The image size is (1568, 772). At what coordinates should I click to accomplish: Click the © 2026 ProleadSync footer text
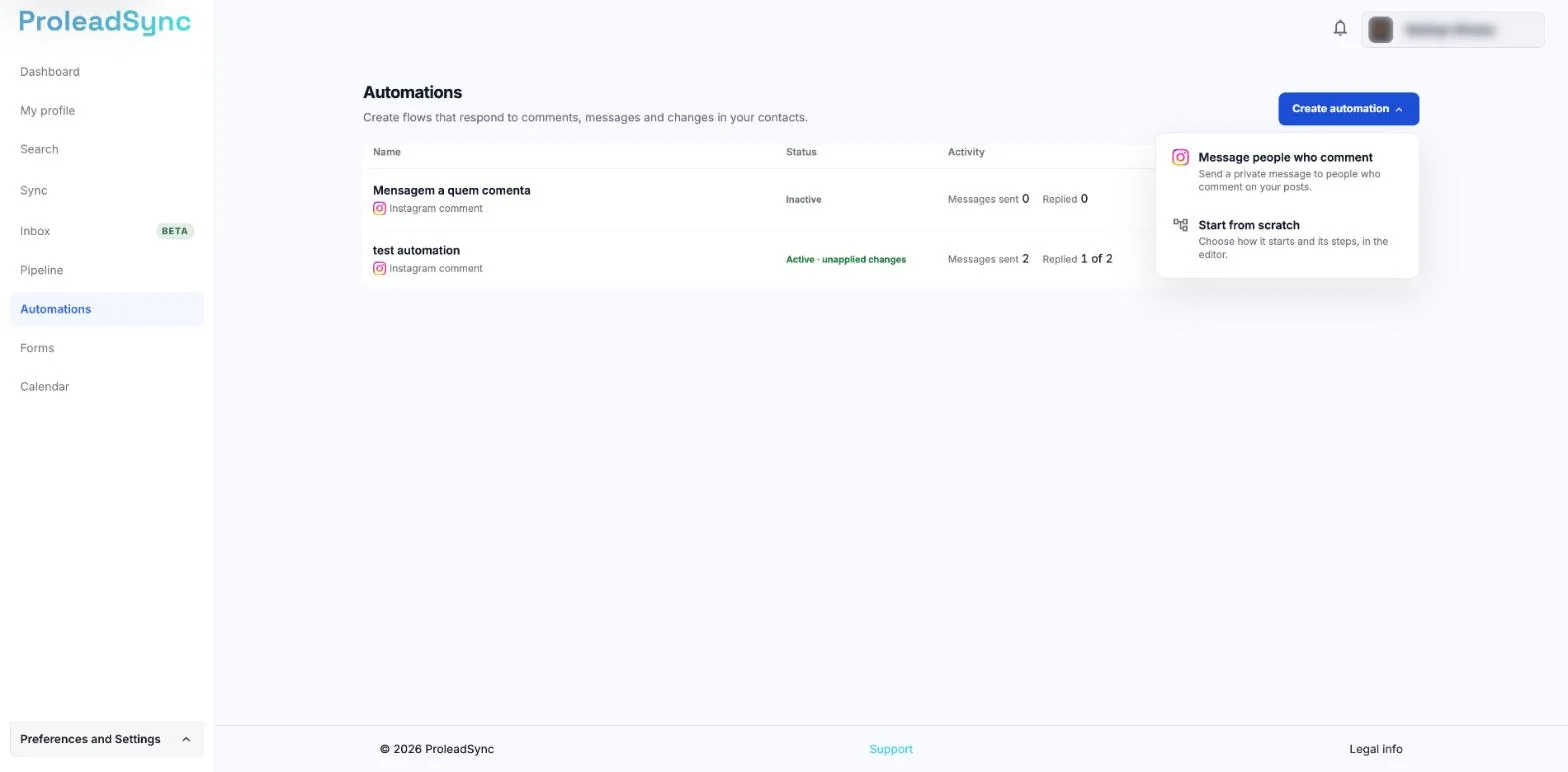(437, 749)
